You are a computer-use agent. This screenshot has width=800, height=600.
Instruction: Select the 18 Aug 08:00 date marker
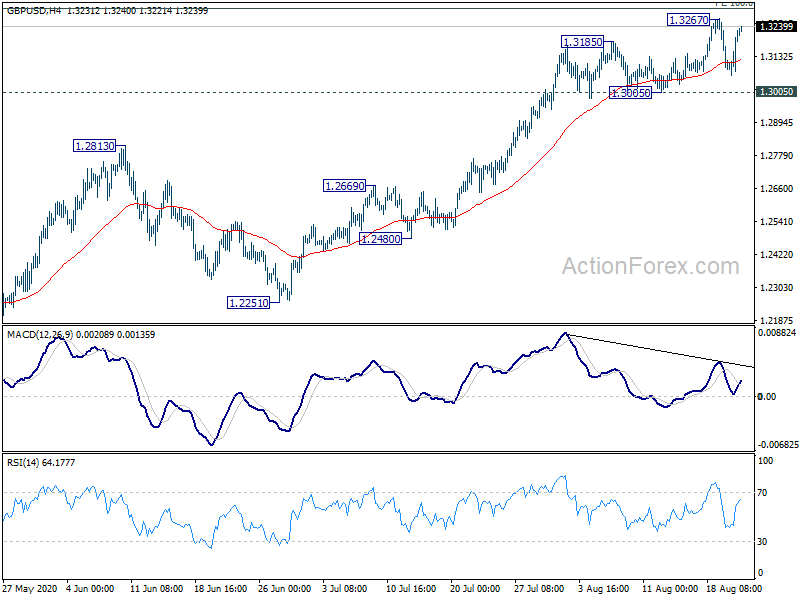(x=734, y=589)
